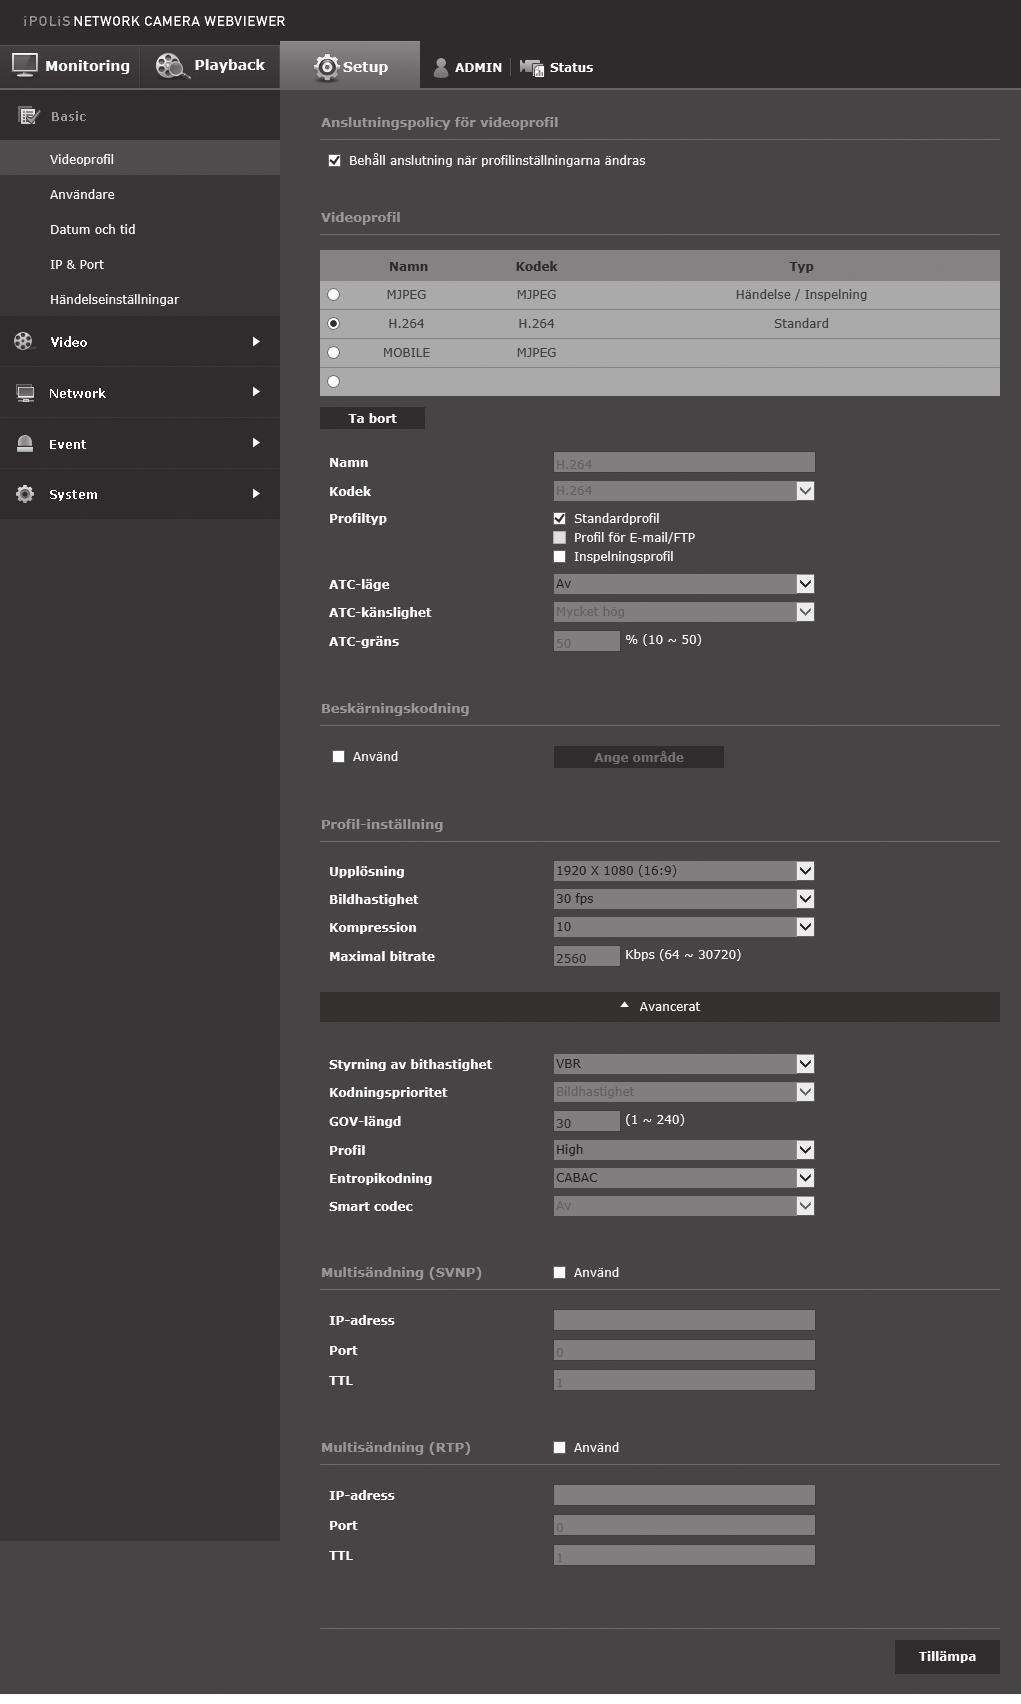Switch to the Monitoring tab
This screenshot has height=1704, width=1021.
click(x=70, y=66)
